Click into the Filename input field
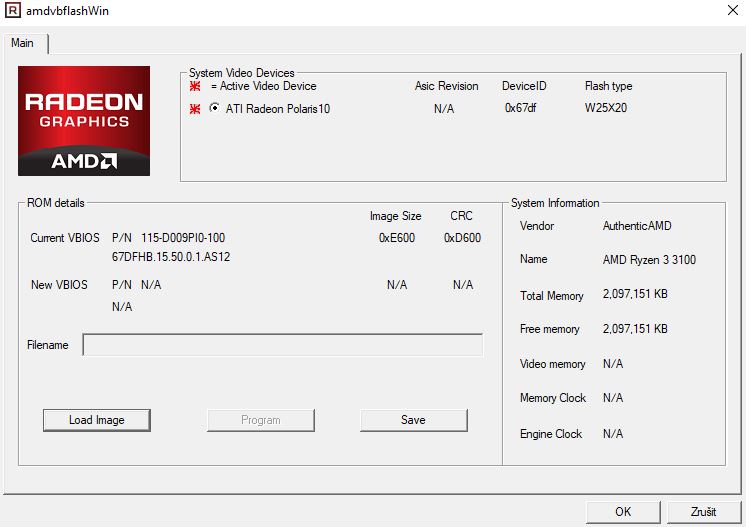 [x=283, y=344]
